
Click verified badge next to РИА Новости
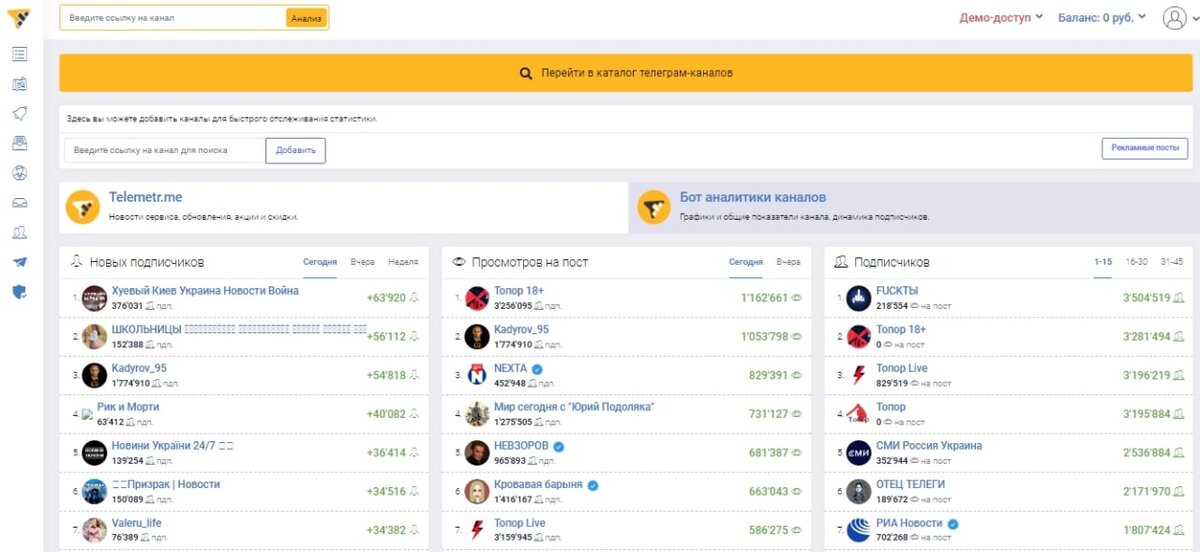pos(953,524)
